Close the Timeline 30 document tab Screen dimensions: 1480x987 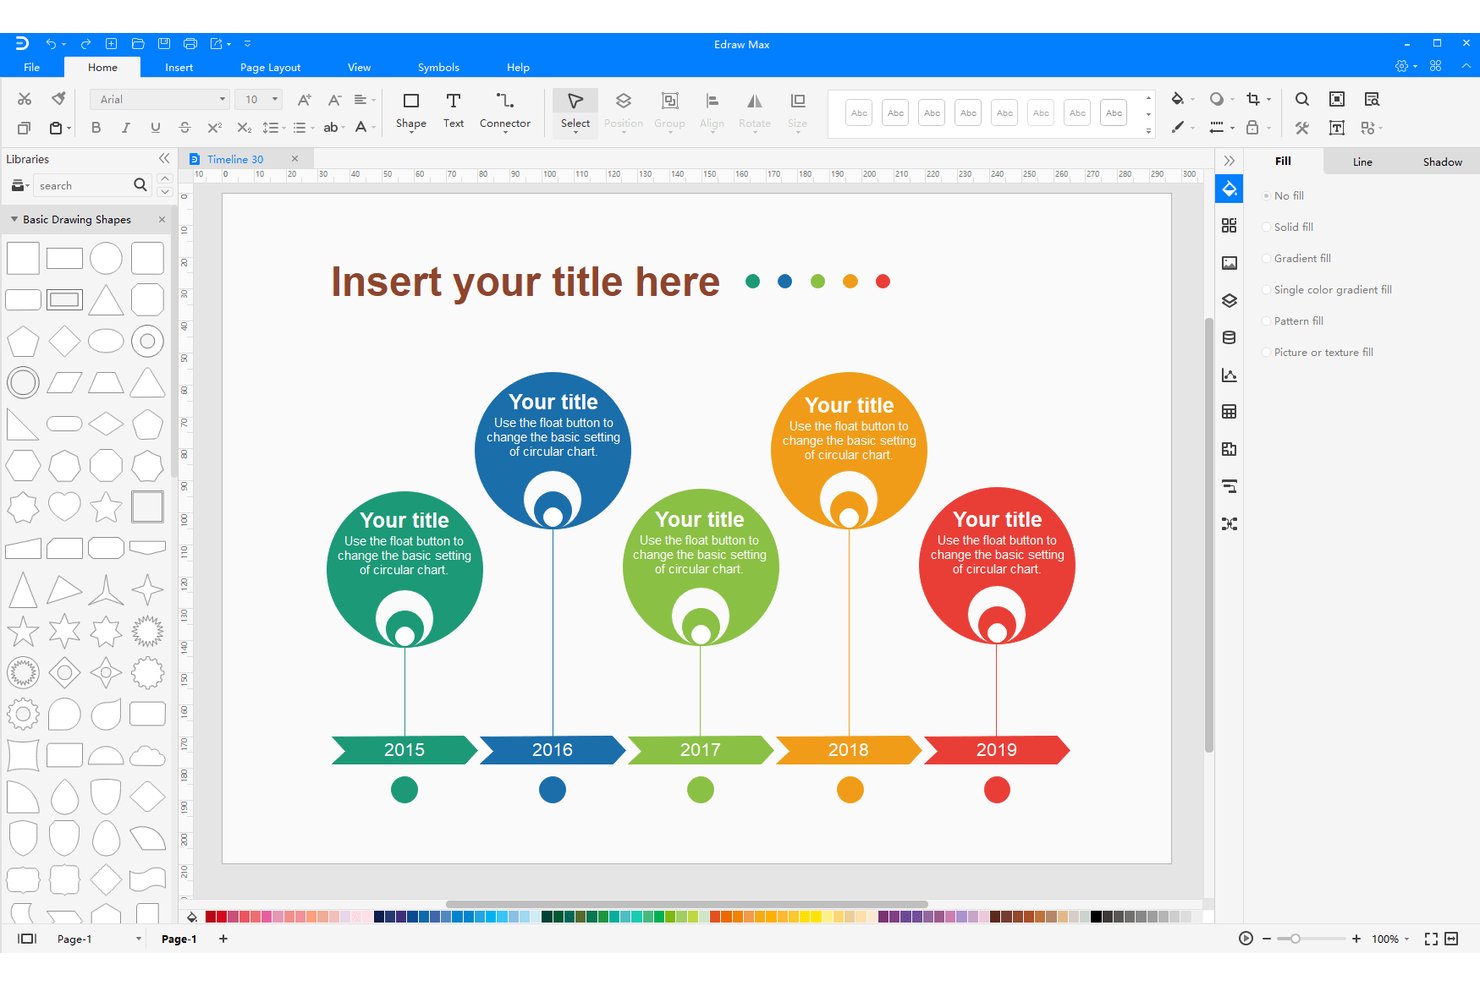coord(295,159)
